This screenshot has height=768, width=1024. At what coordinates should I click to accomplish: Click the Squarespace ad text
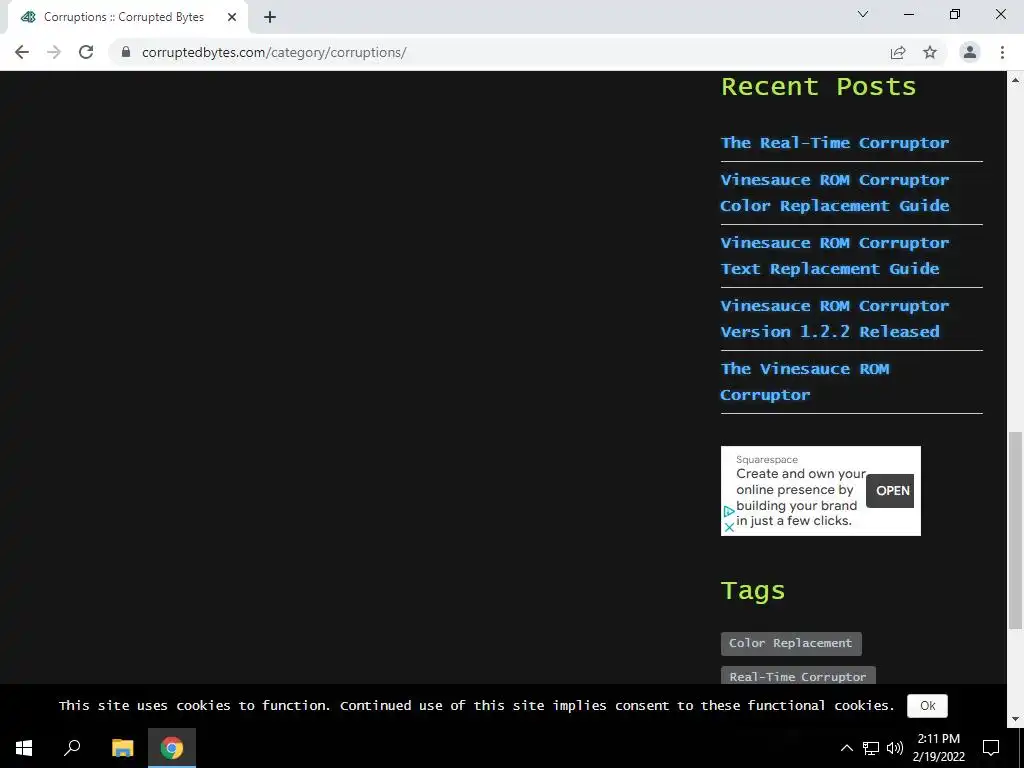pyautogui.click(x=801, y=497)
